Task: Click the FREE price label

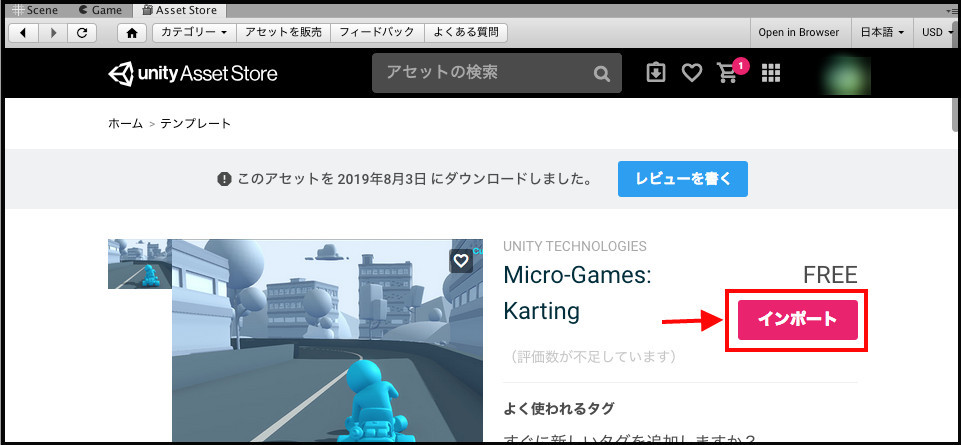Action: point(830,276)
